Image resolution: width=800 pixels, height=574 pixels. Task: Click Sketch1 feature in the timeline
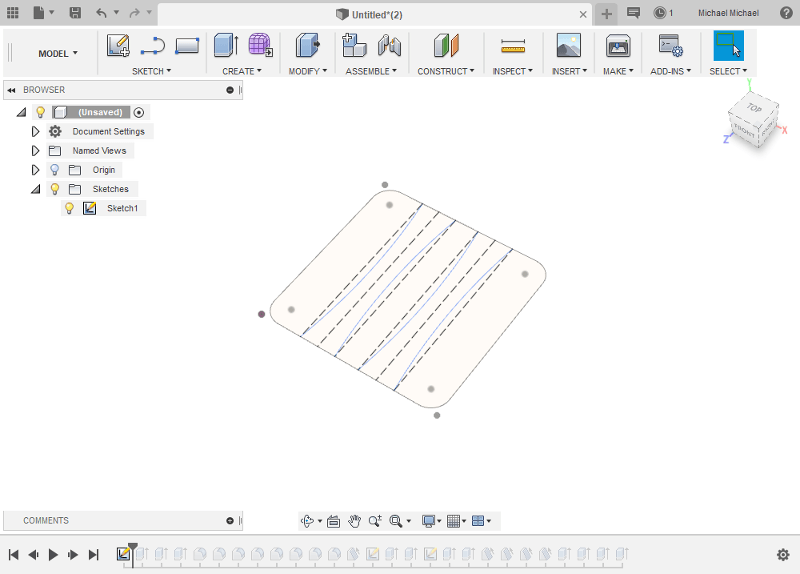(123, 554)
